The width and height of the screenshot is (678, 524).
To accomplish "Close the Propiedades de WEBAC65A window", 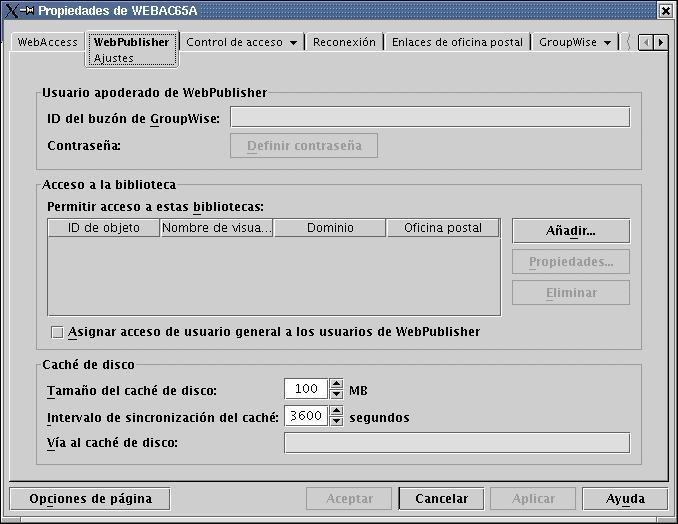I will pos(665,11).
